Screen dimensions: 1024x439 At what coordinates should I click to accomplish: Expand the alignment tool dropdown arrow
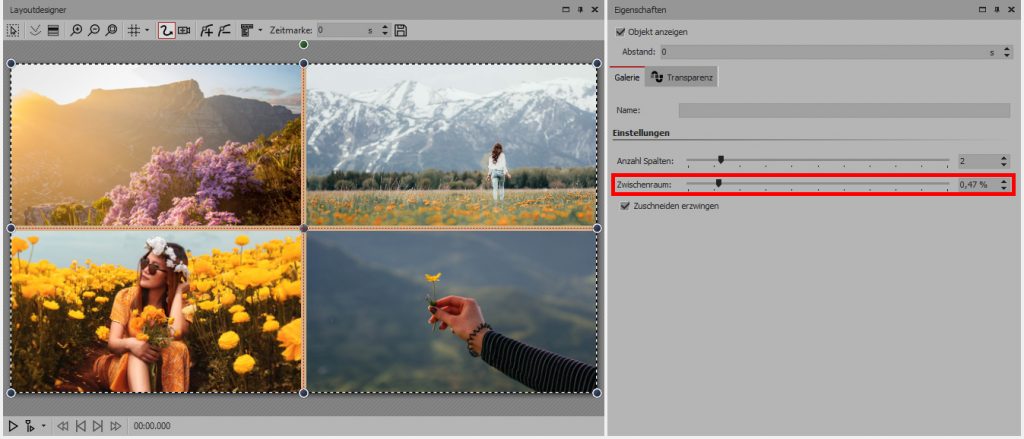pyautogui.click(x=261, y=31)
